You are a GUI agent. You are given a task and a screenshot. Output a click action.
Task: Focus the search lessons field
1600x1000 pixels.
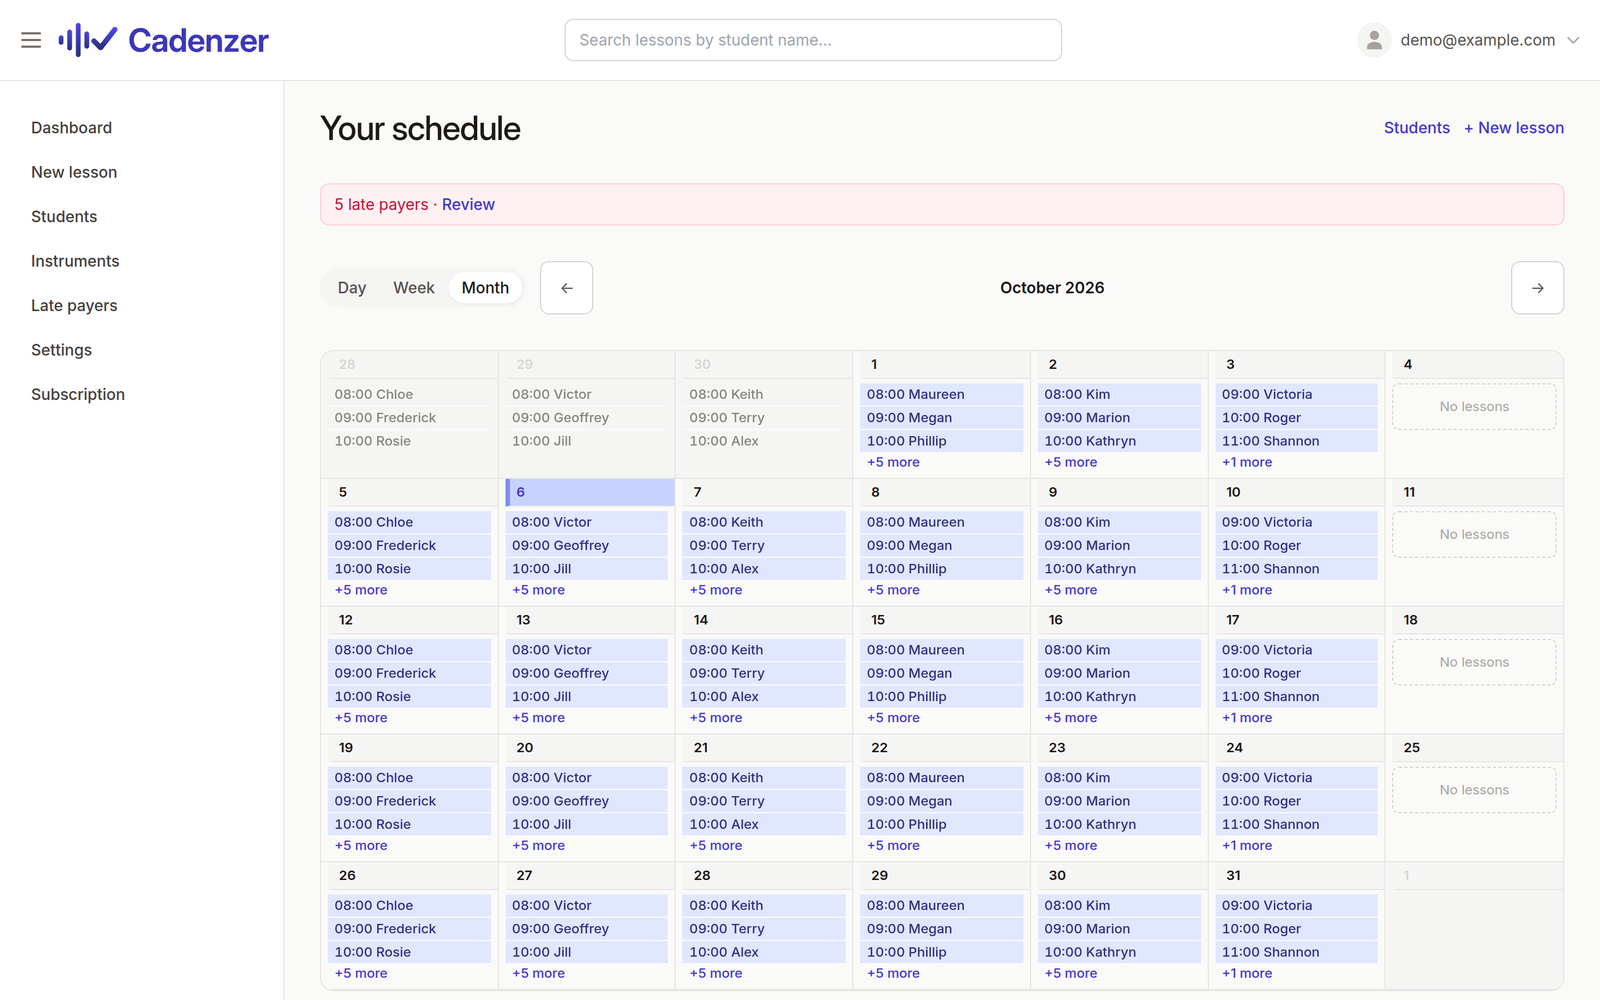tap(813, 40)
